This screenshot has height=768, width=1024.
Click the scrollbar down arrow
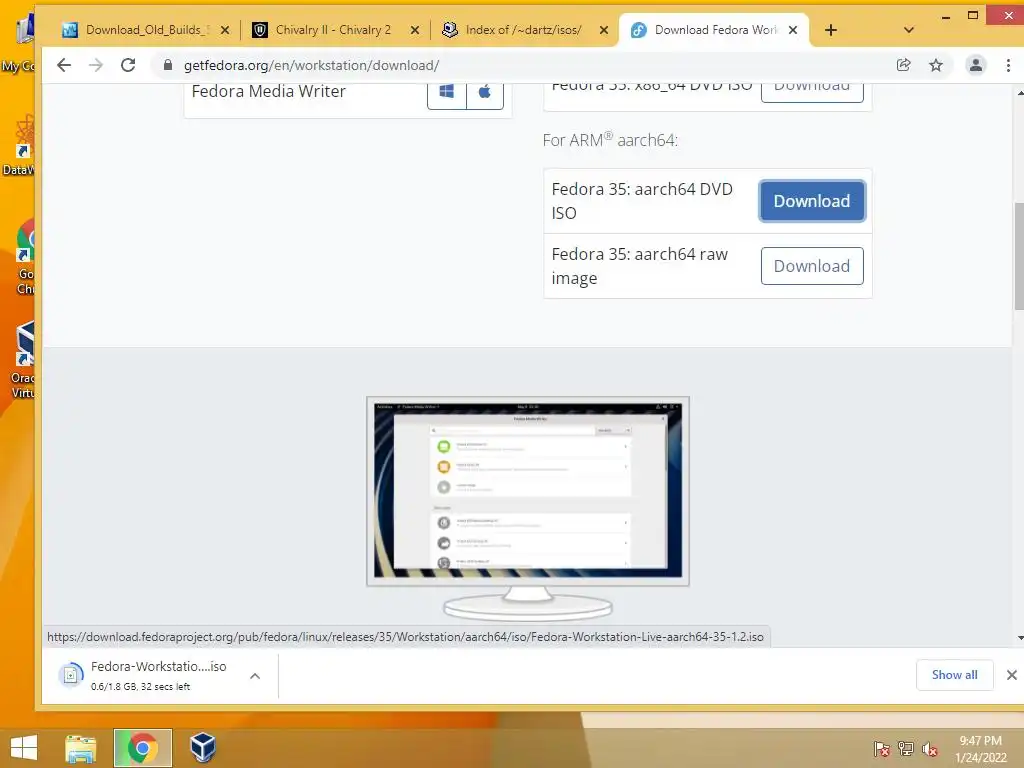pyautogui.click(x=1019, y=637)
